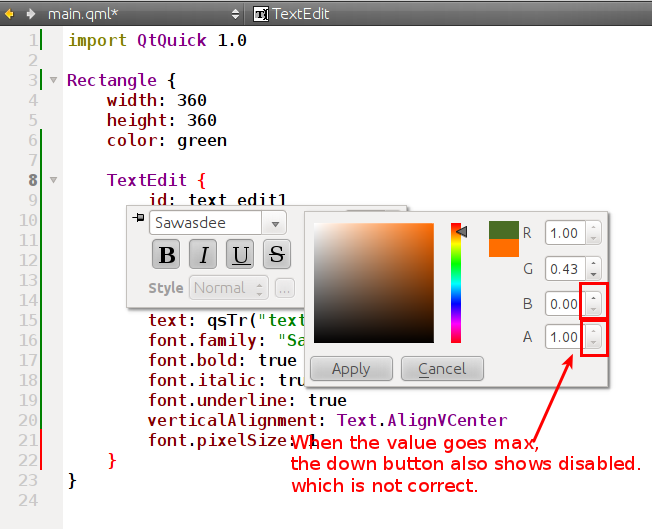Collapse the Rectangle code block

click(53, 80)
